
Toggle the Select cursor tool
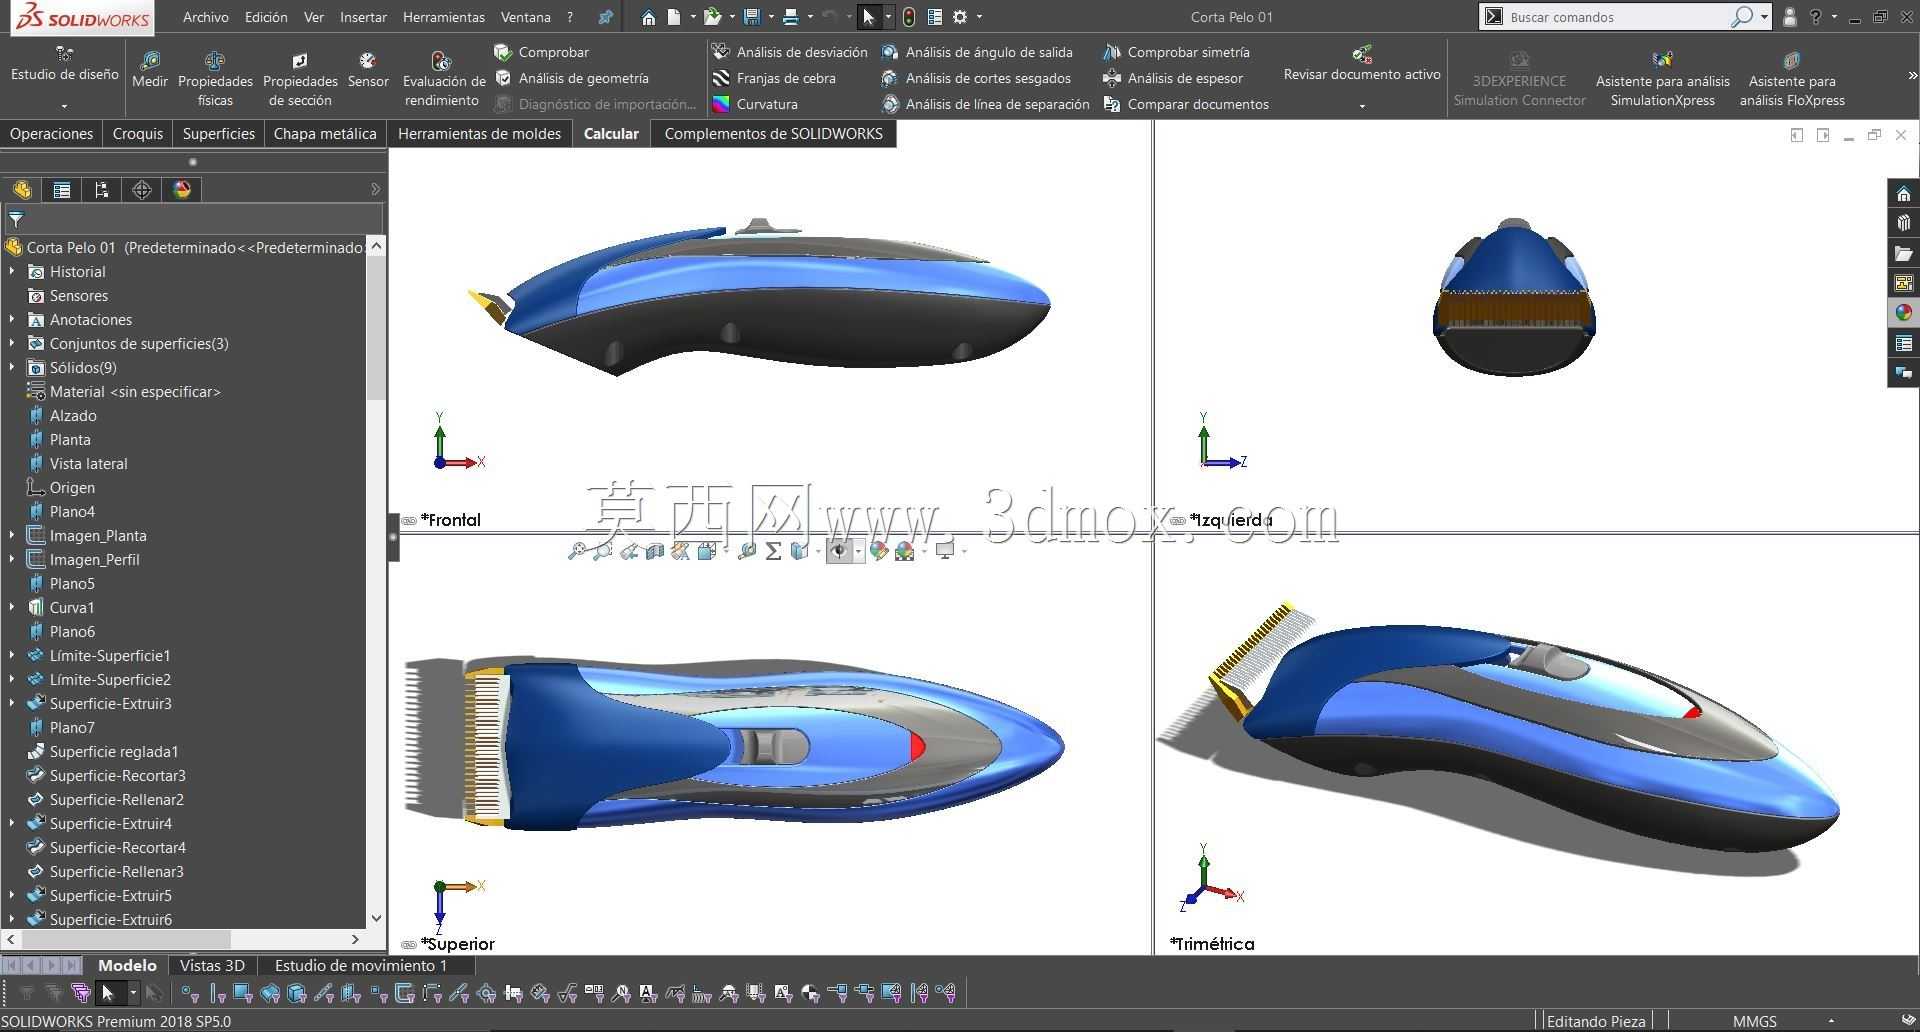point(868,17)
